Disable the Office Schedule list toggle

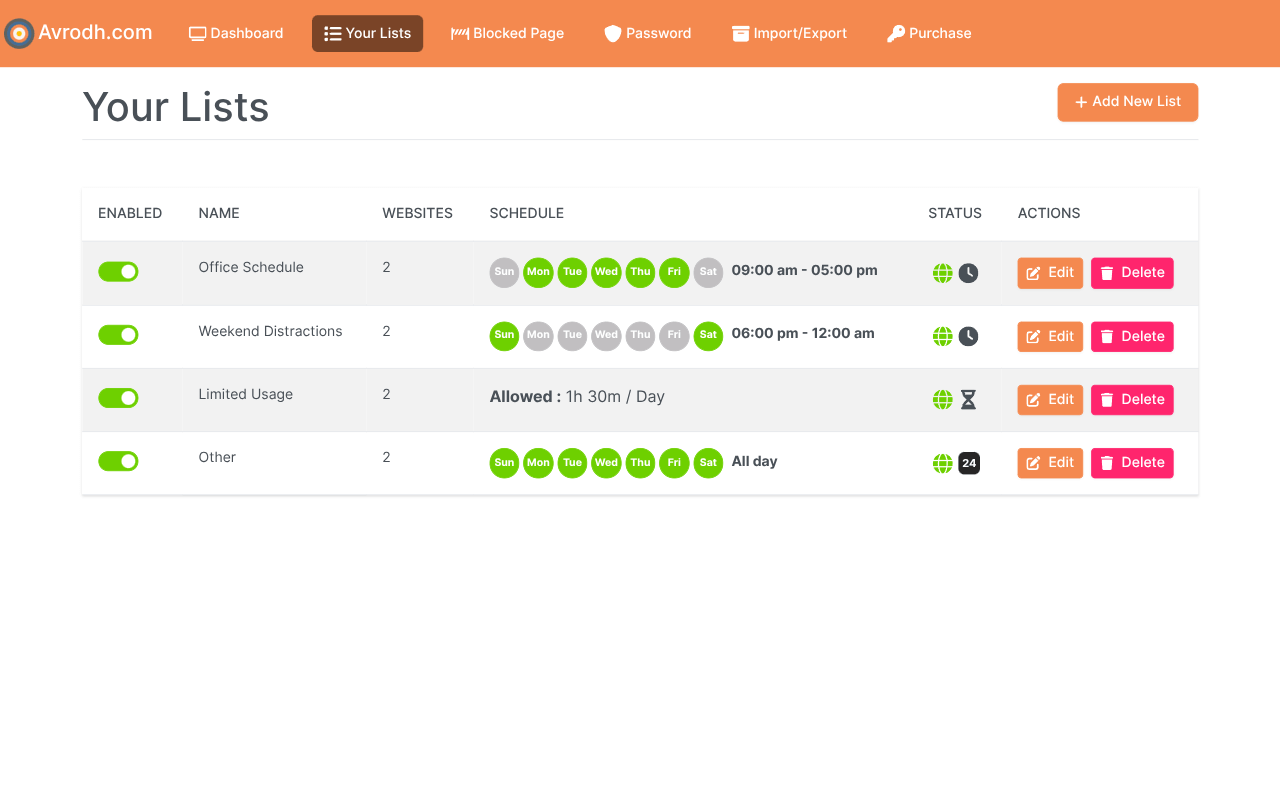click(118, 272)
